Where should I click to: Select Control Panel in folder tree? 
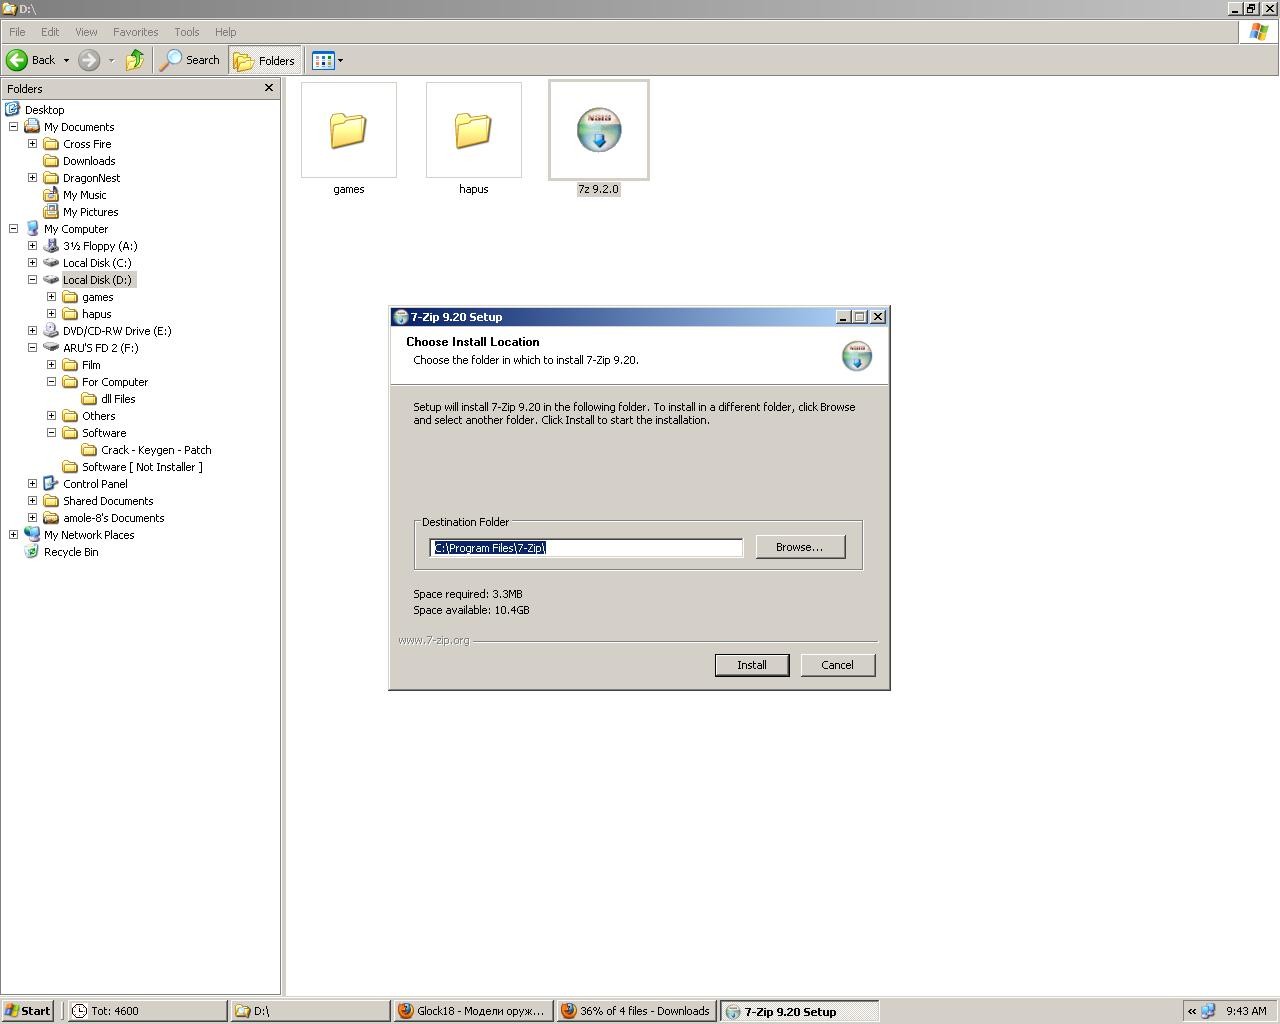(94, 484)
